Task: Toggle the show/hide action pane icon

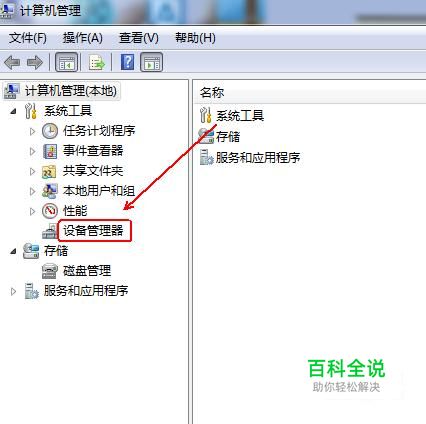Action: pos(152,62)
